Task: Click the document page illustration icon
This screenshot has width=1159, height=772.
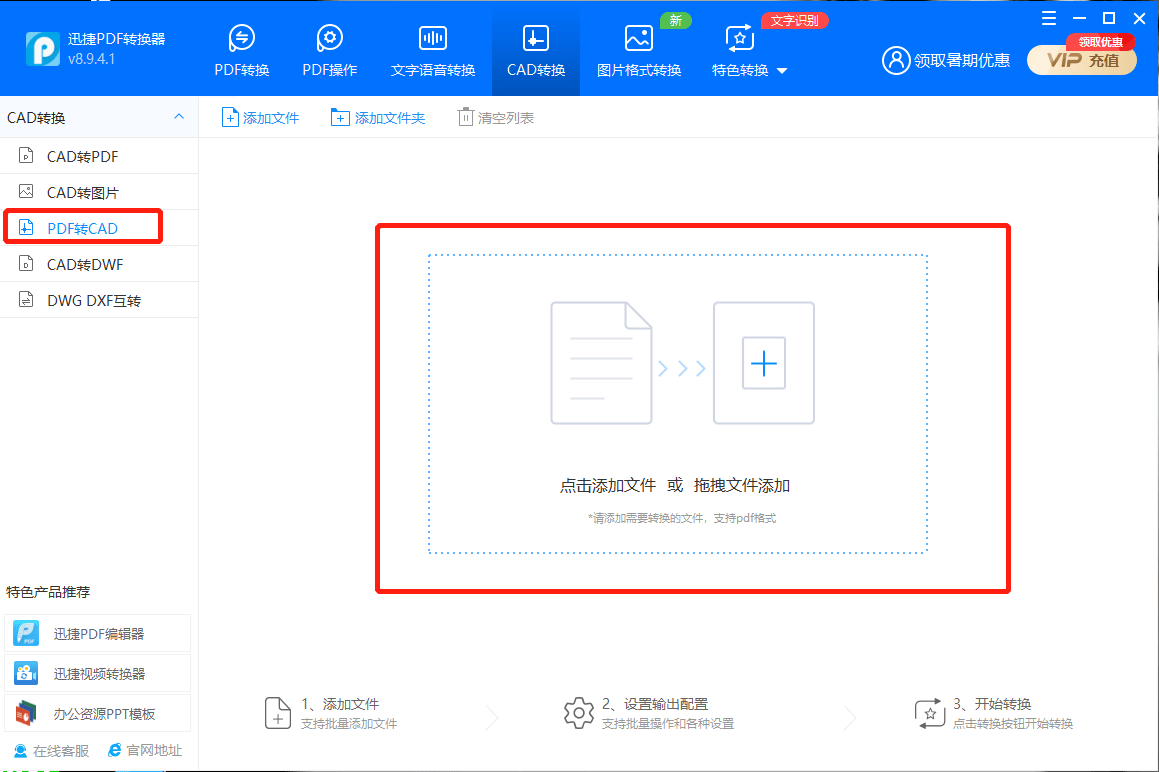Action: pos(601,363)
